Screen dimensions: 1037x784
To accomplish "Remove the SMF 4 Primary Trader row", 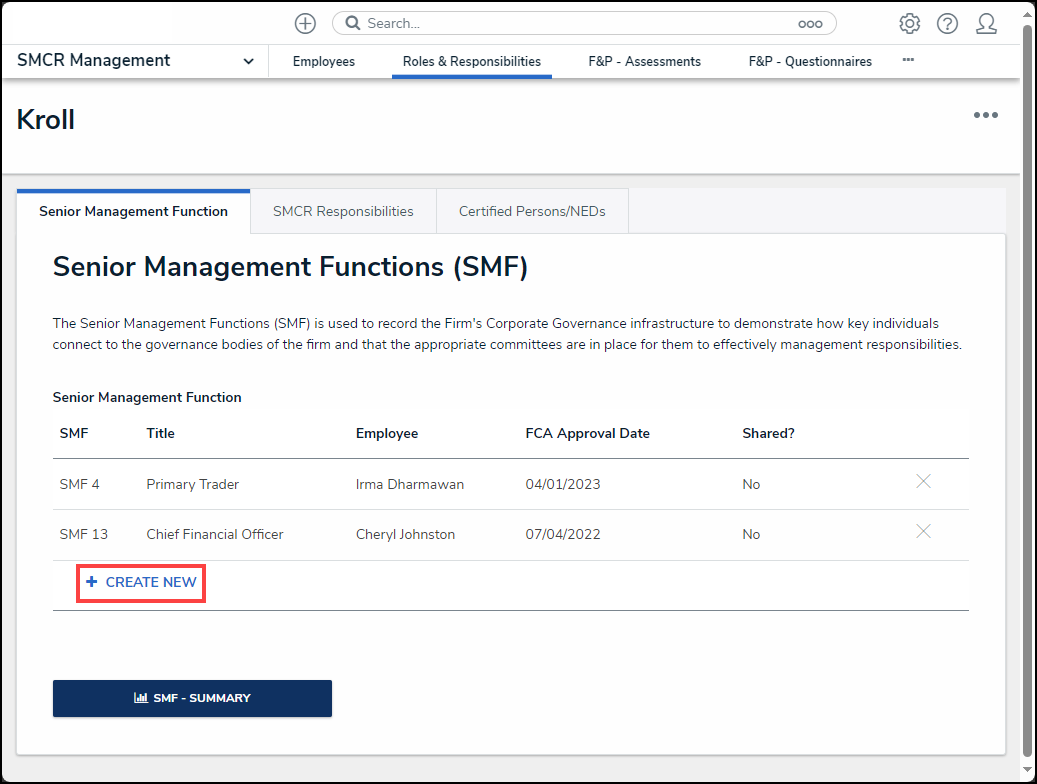I will 923,482.
